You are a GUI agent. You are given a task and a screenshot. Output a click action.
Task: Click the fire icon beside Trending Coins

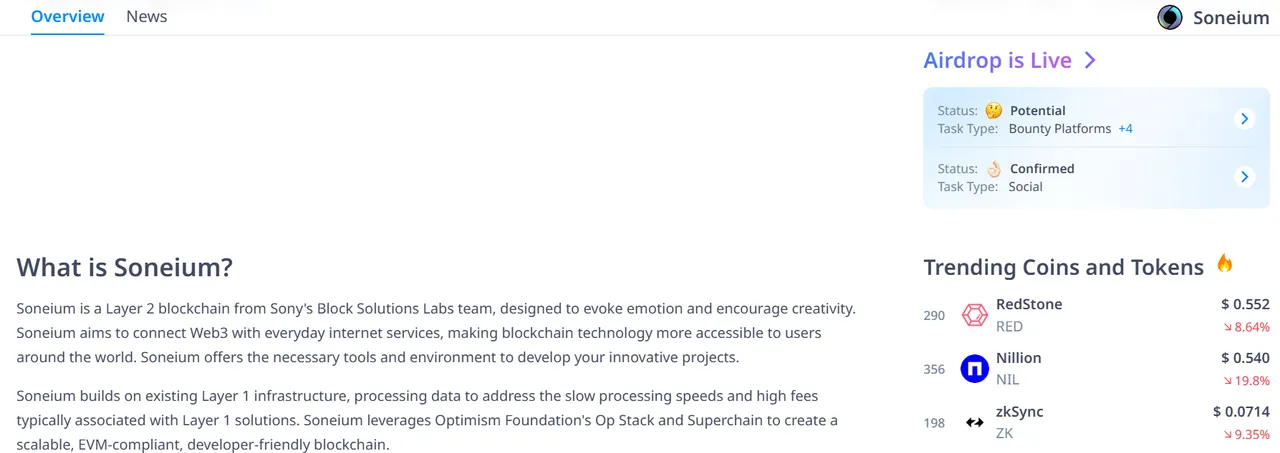(1224, 264)
